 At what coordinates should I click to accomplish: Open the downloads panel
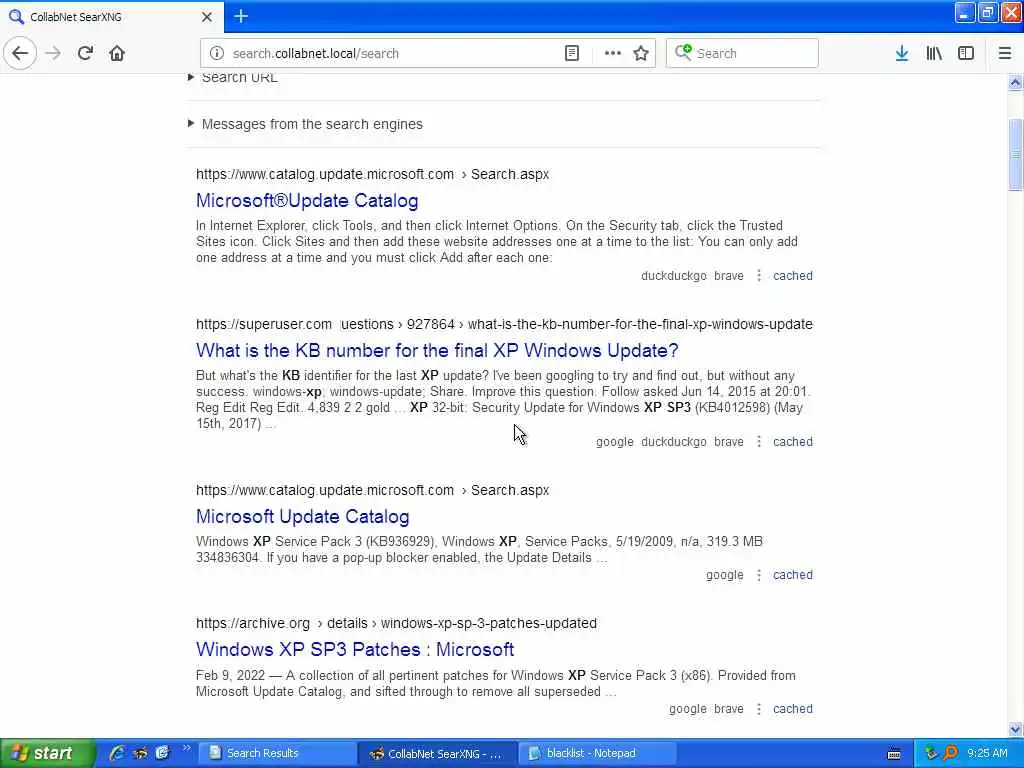902,53
